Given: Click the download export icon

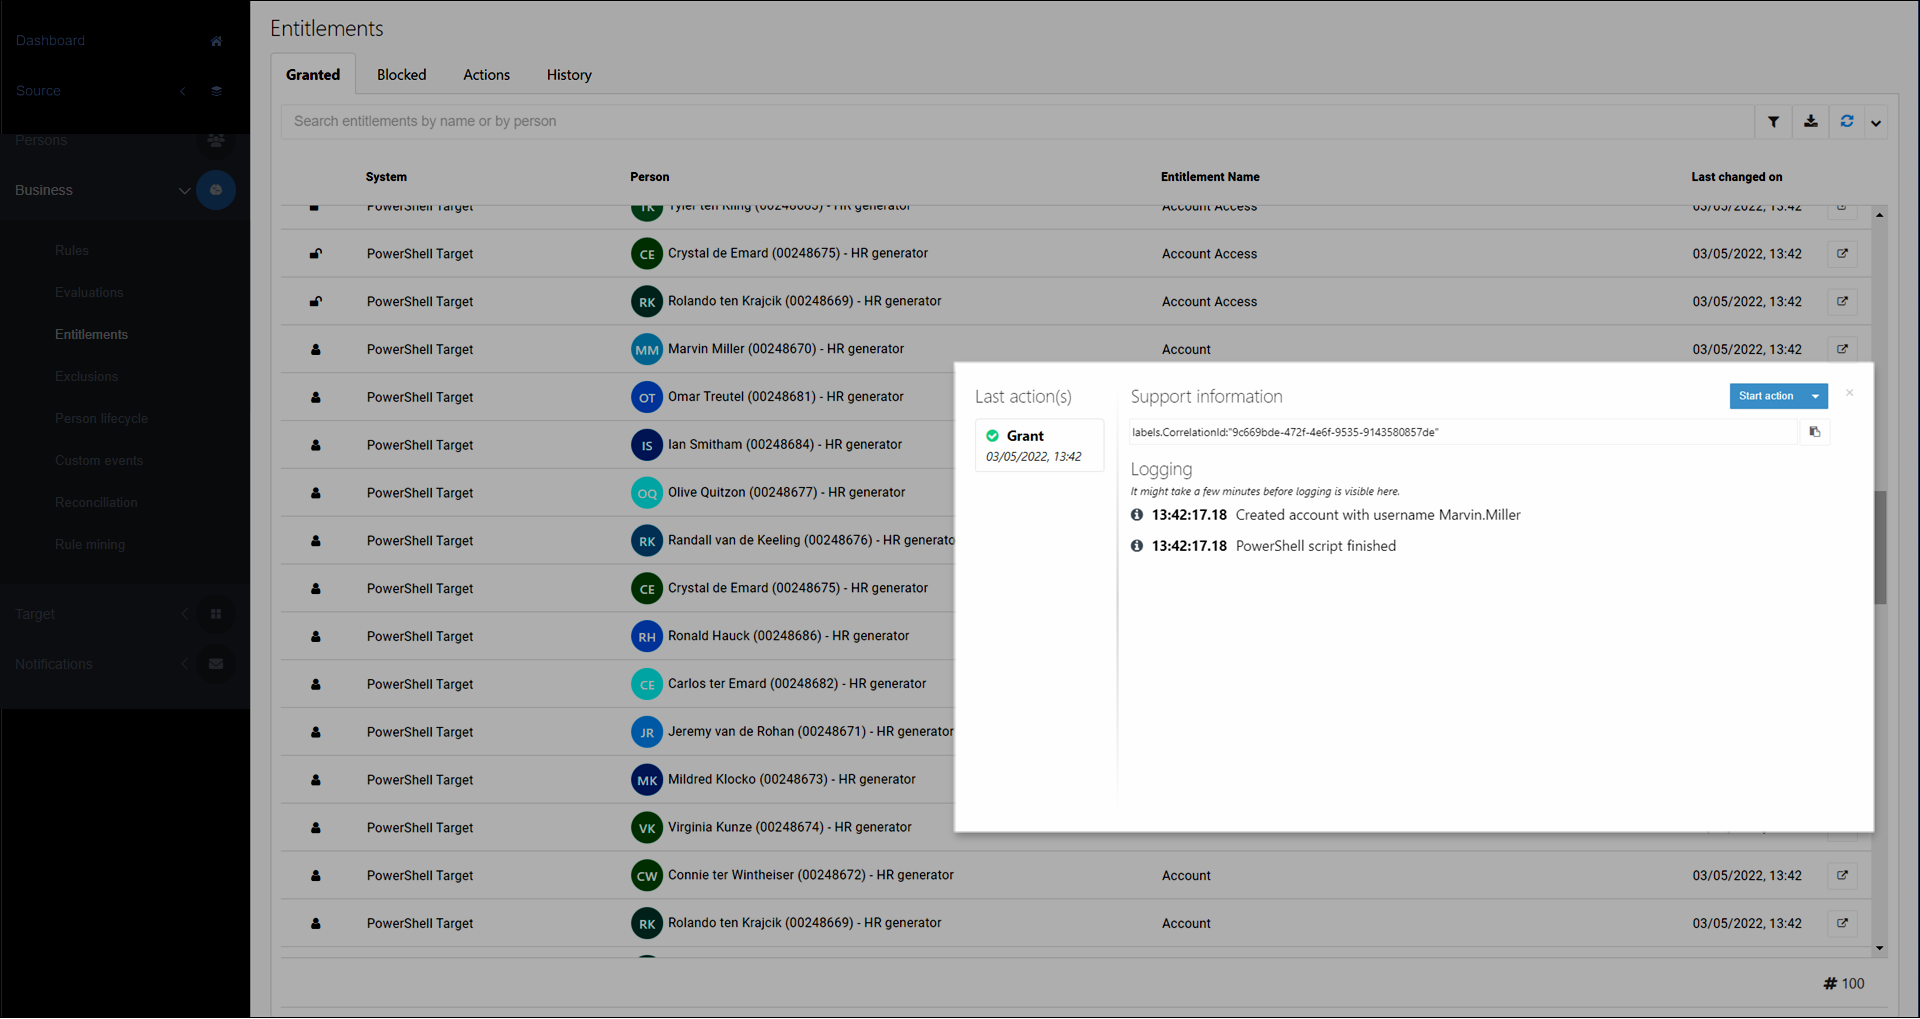Looking at the screenshot, I should click(x=1810, y=122).
